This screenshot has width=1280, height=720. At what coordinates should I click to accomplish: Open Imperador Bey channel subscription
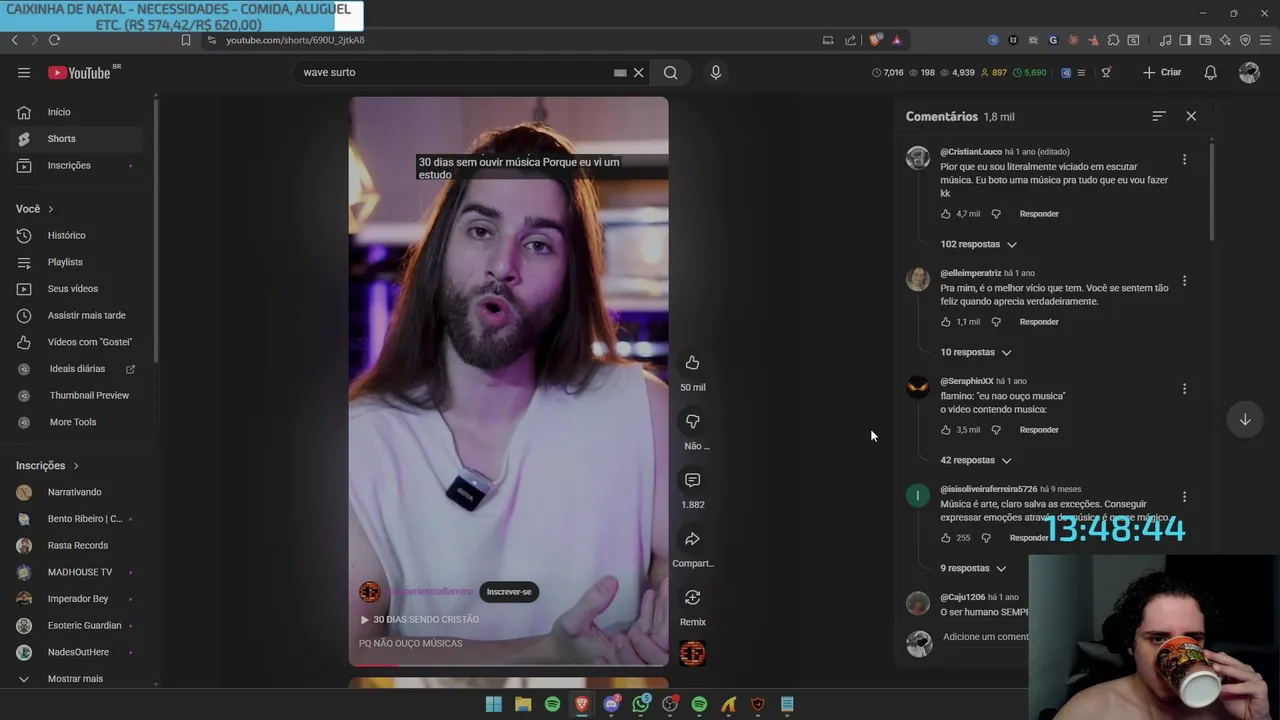(76, 599)
